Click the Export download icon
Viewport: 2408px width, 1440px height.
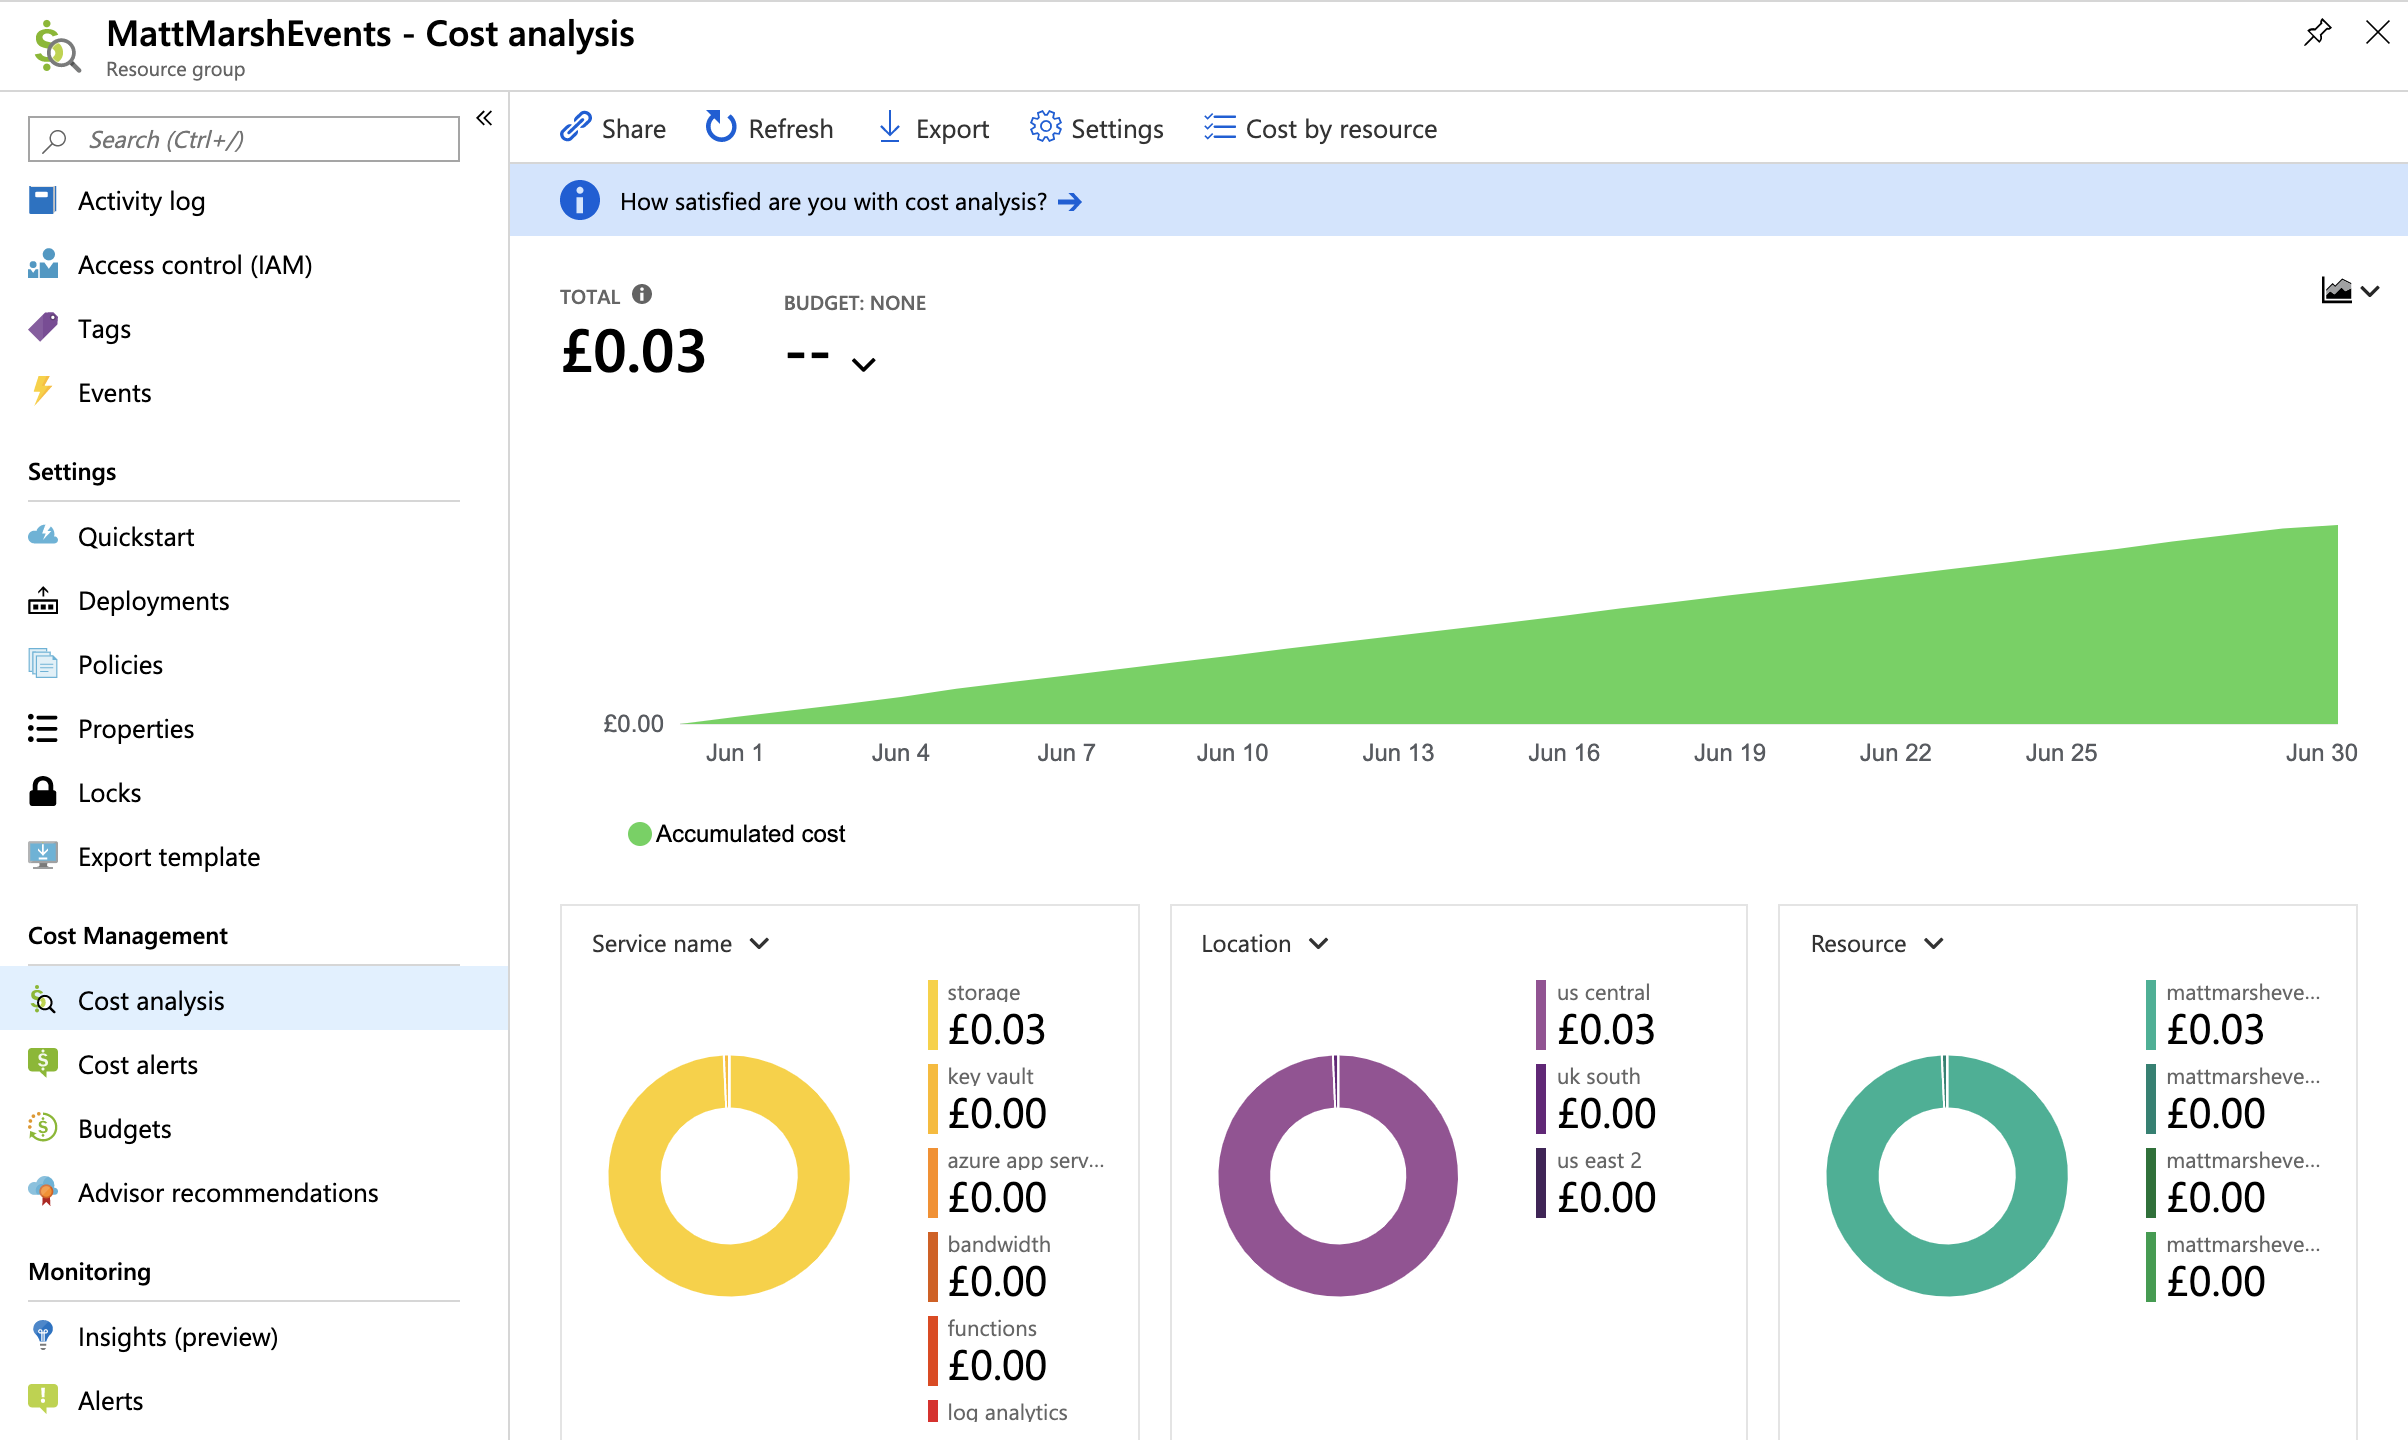pos(889,127)
